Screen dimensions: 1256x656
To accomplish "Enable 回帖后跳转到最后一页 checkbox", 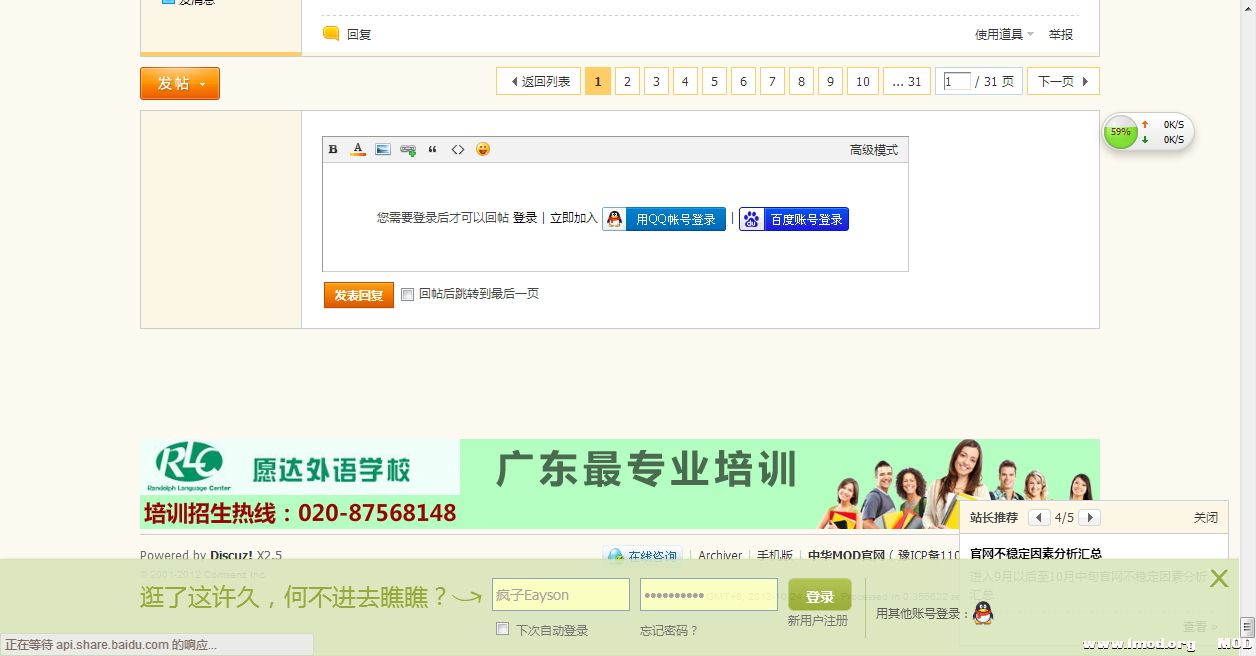I will [407, 294].
